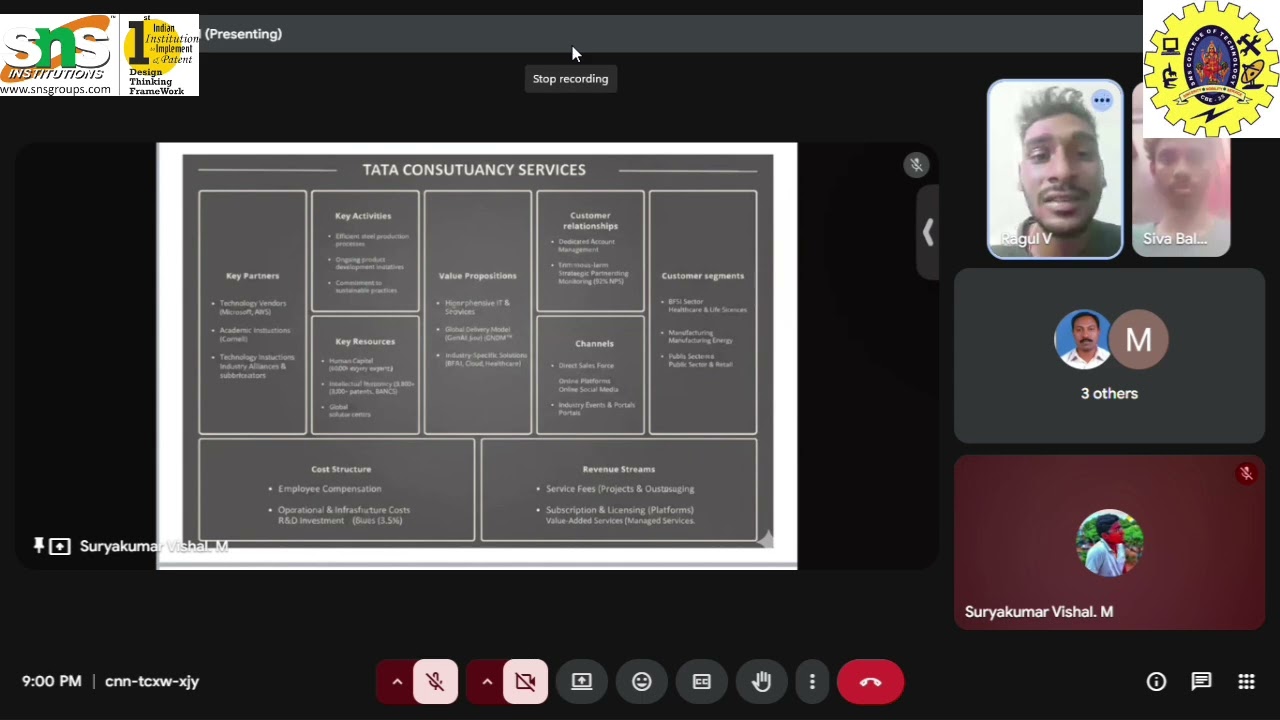Viewport: 1280px width, 720px height.
Task: Collapse the side panel arrow
Action: point(928,233)
